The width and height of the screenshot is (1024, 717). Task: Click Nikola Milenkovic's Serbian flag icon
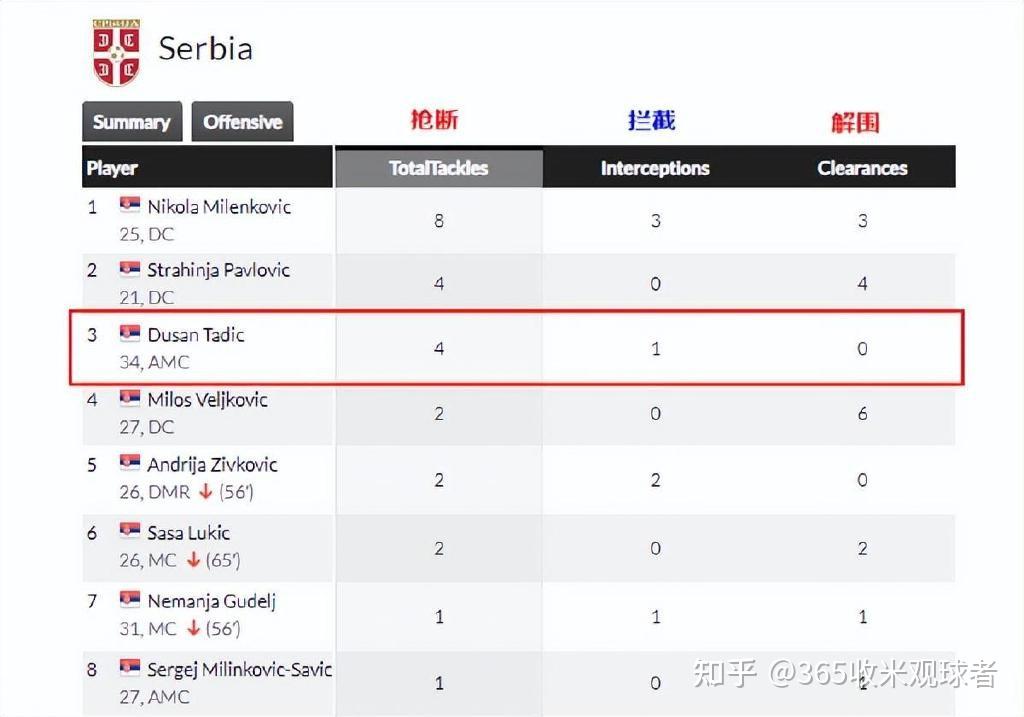(x=130, y=206)
